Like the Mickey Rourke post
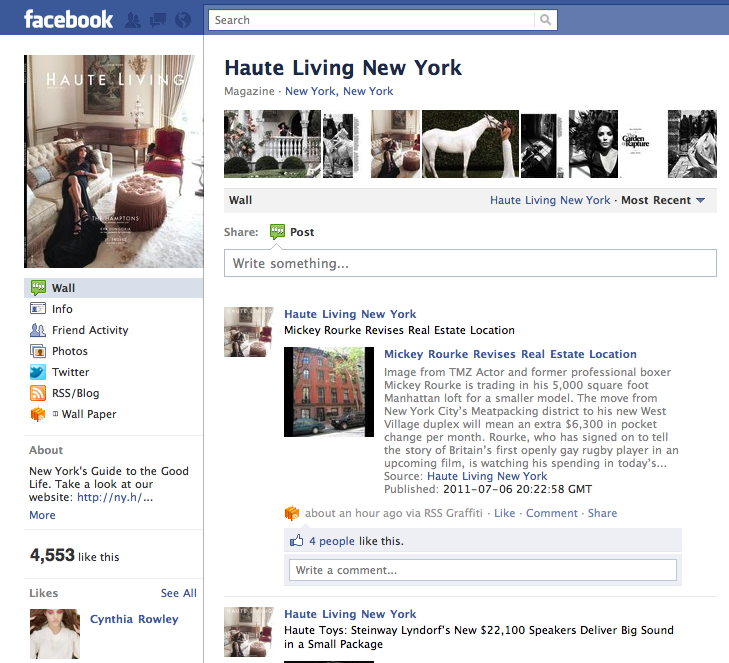The width and height of the screenshot is (729, 663). 504,513
